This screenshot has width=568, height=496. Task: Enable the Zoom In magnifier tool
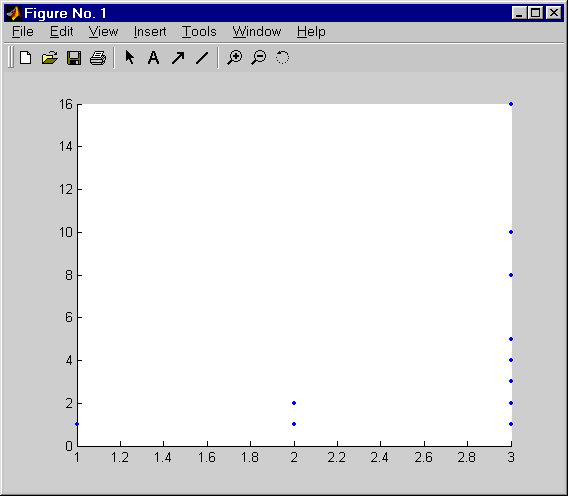(x=234, y=58)
